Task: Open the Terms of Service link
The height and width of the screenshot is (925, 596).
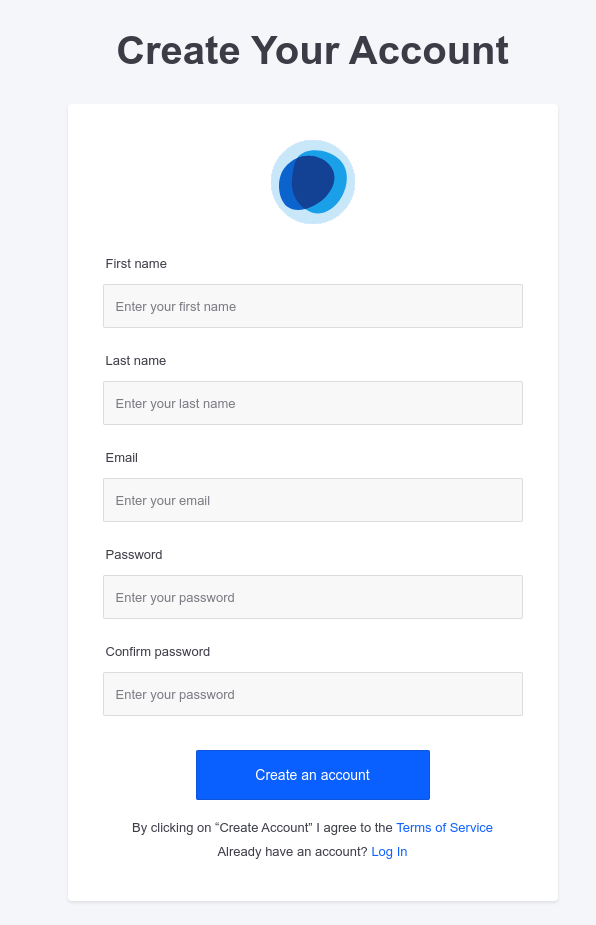Action: pos(444,828)
